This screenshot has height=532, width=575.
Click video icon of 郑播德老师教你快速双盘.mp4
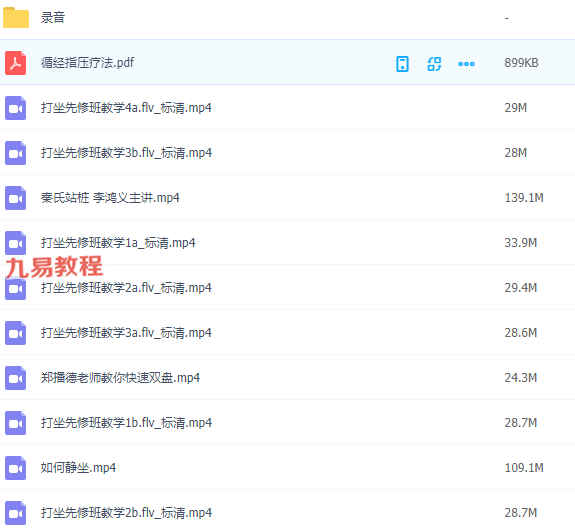(x=15, y=378)
